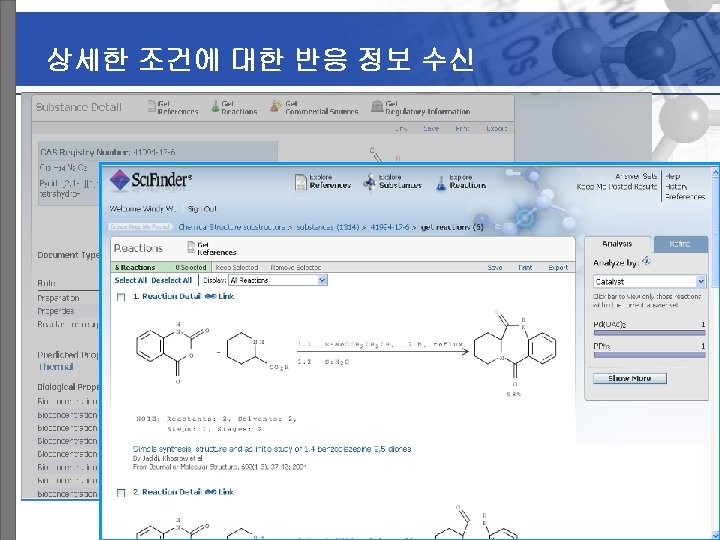Click Save in the Reactions toolbar
The width and height of the screenshot is (720, 540).
click(x=495, y=267)
